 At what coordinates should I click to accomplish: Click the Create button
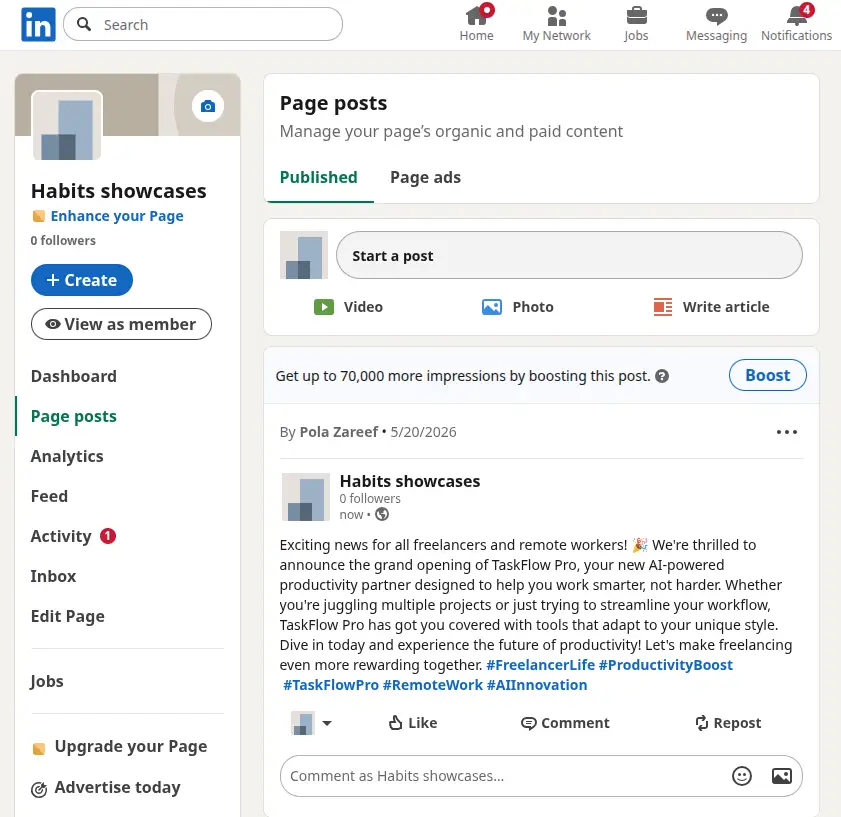pyautogui.click(x=82, y=280)
